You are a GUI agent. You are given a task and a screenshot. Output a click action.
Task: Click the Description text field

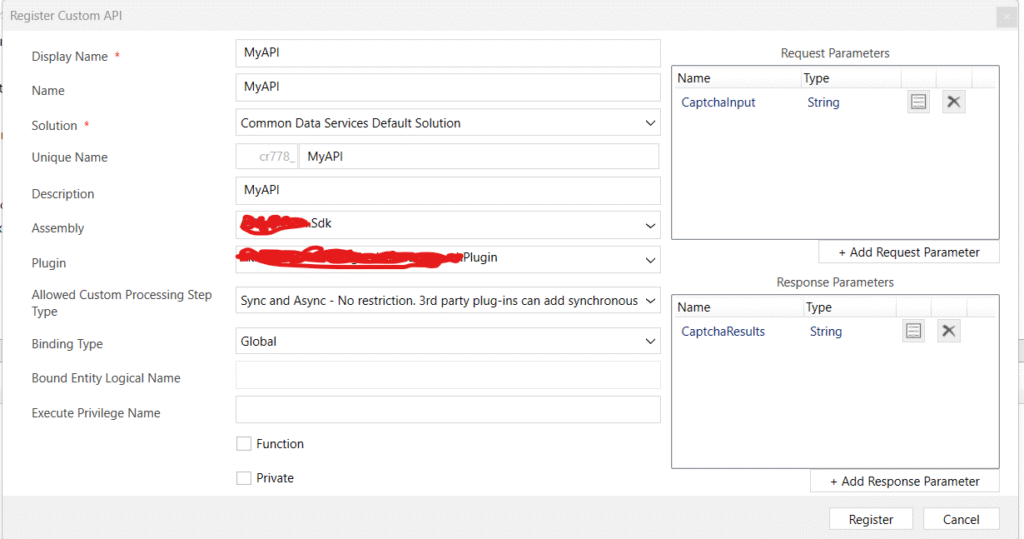tap(448, 190)
